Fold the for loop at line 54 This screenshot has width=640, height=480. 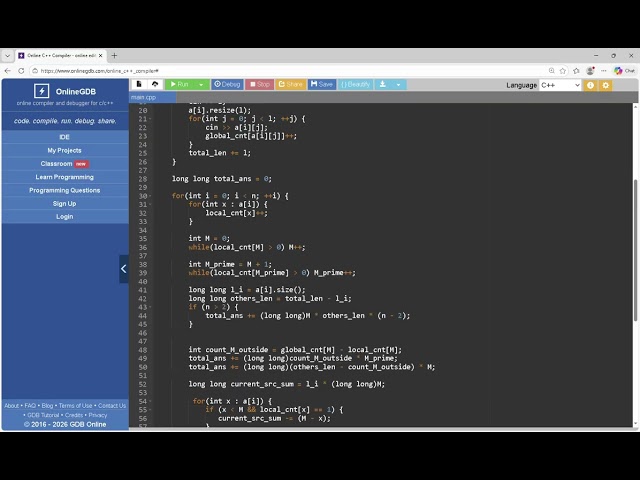(150, 401)
